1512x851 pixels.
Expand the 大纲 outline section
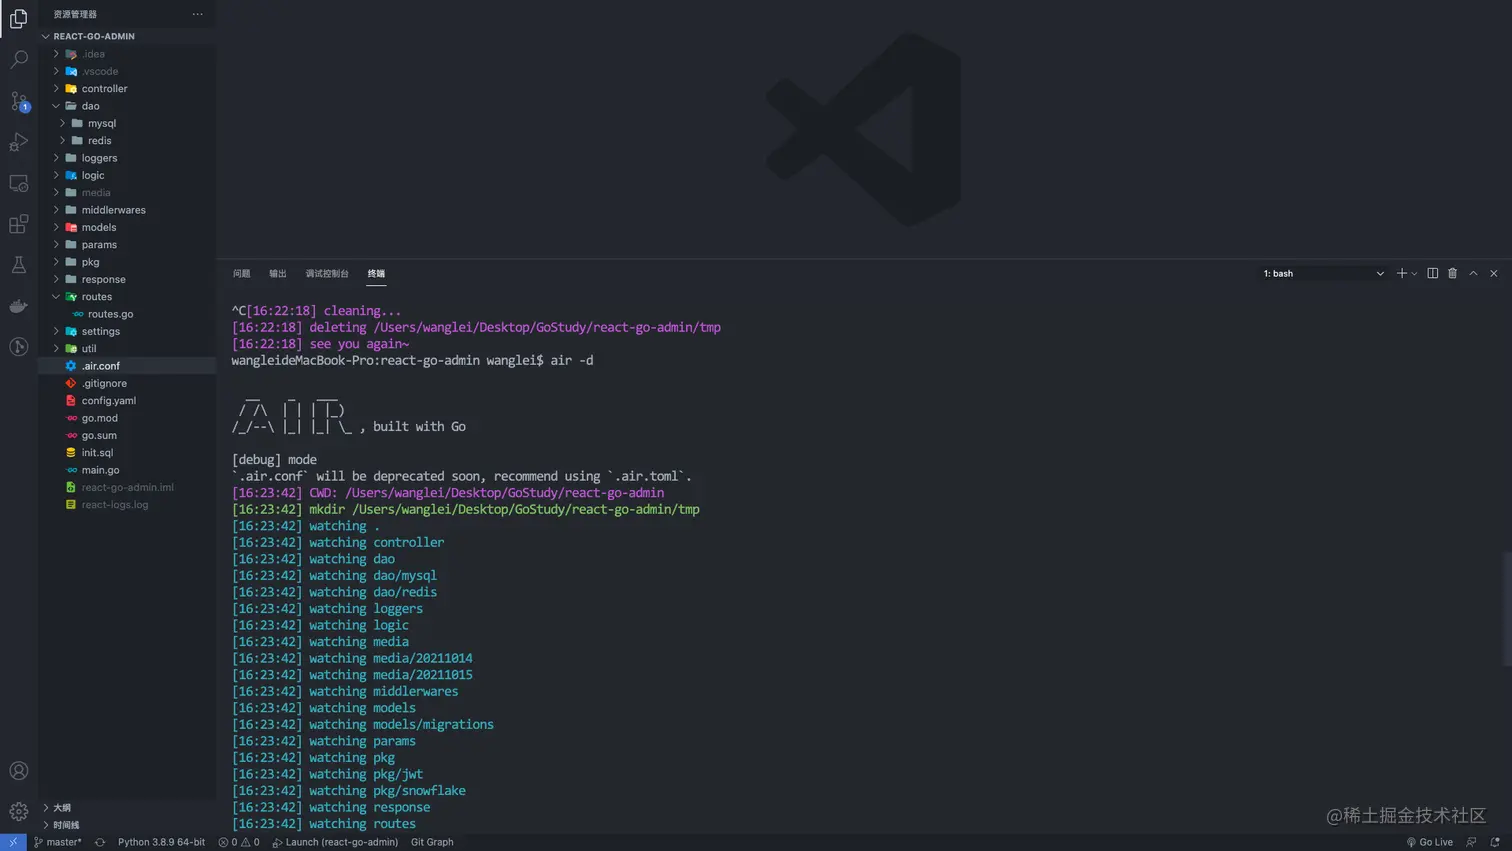(62, 808)
